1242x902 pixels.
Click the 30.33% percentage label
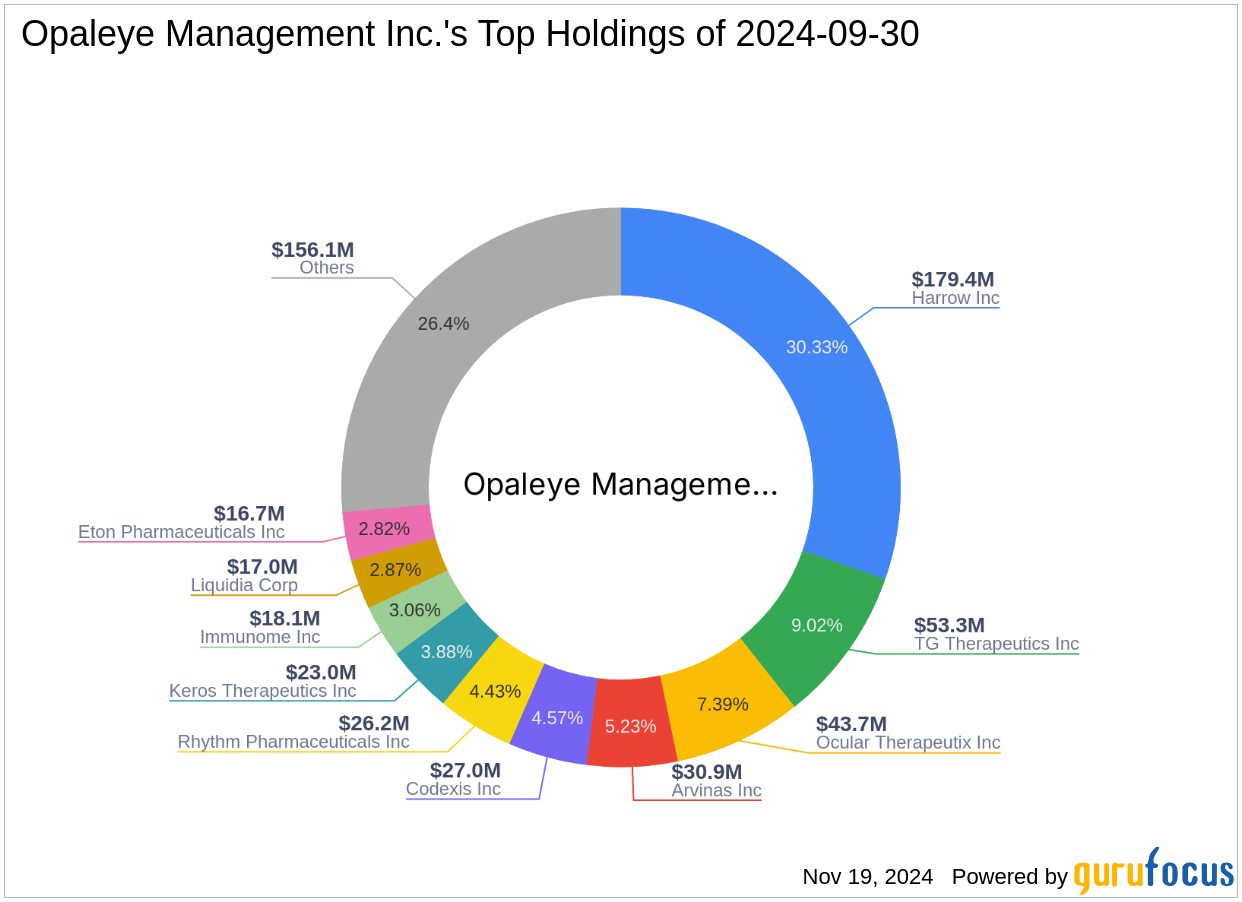[816, 348]
